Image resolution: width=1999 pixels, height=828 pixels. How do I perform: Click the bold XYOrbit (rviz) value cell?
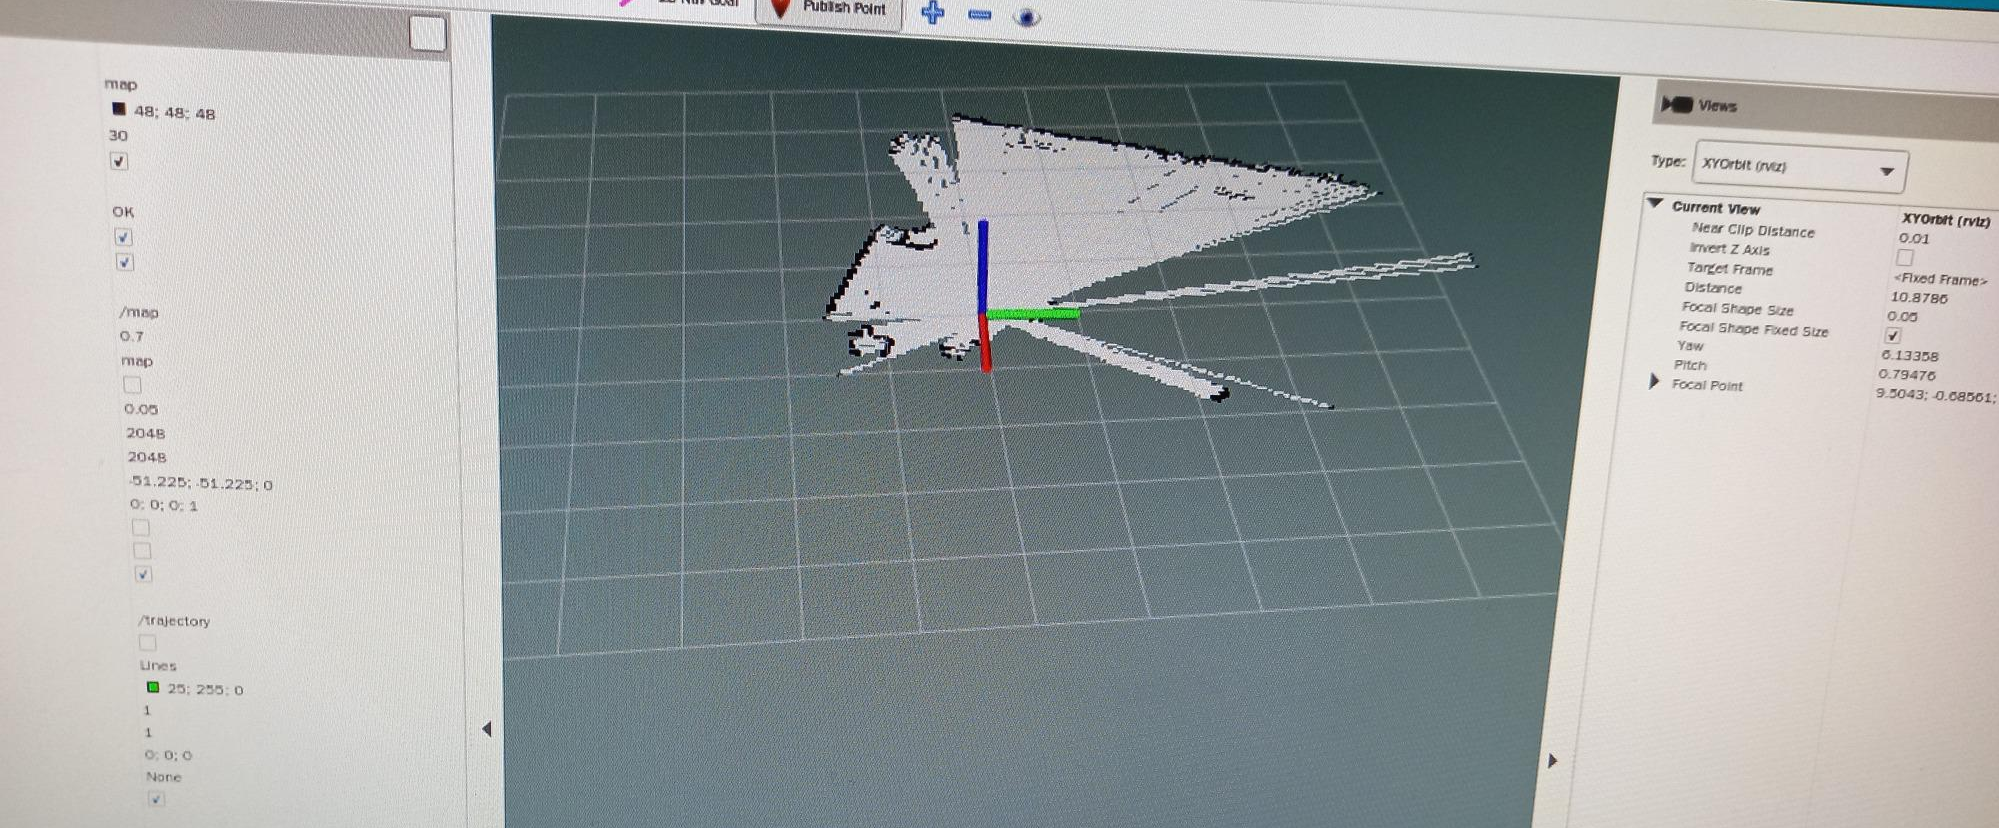coord(1945,219)
